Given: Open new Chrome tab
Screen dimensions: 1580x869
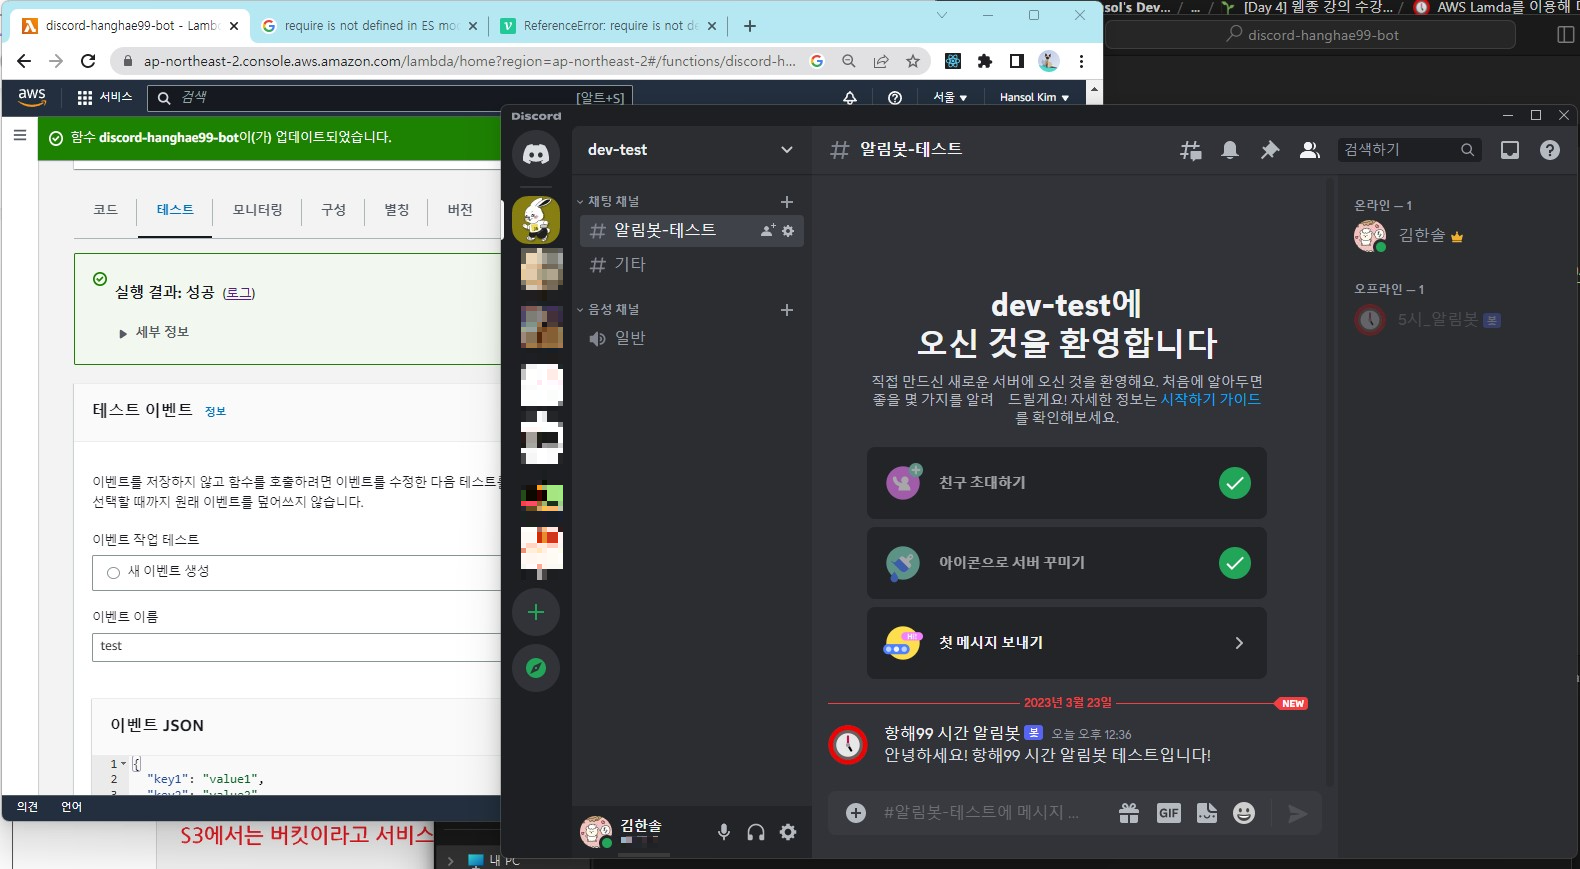Looking at the screenshot, I should point(750,26).
